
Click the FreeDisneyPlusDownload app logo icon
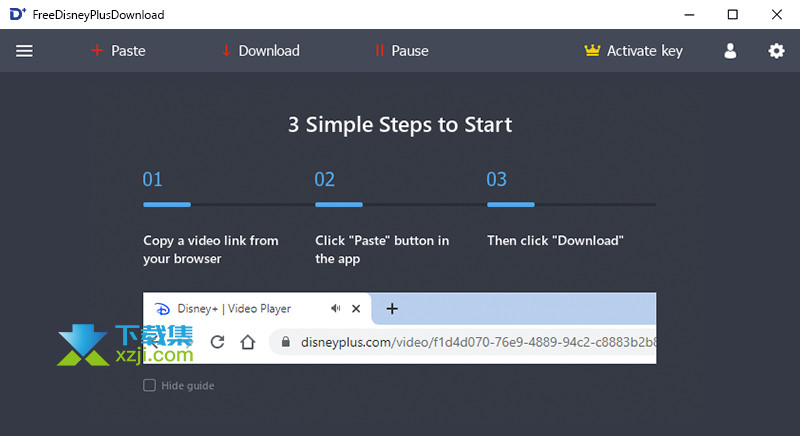(x=18, y=14)
